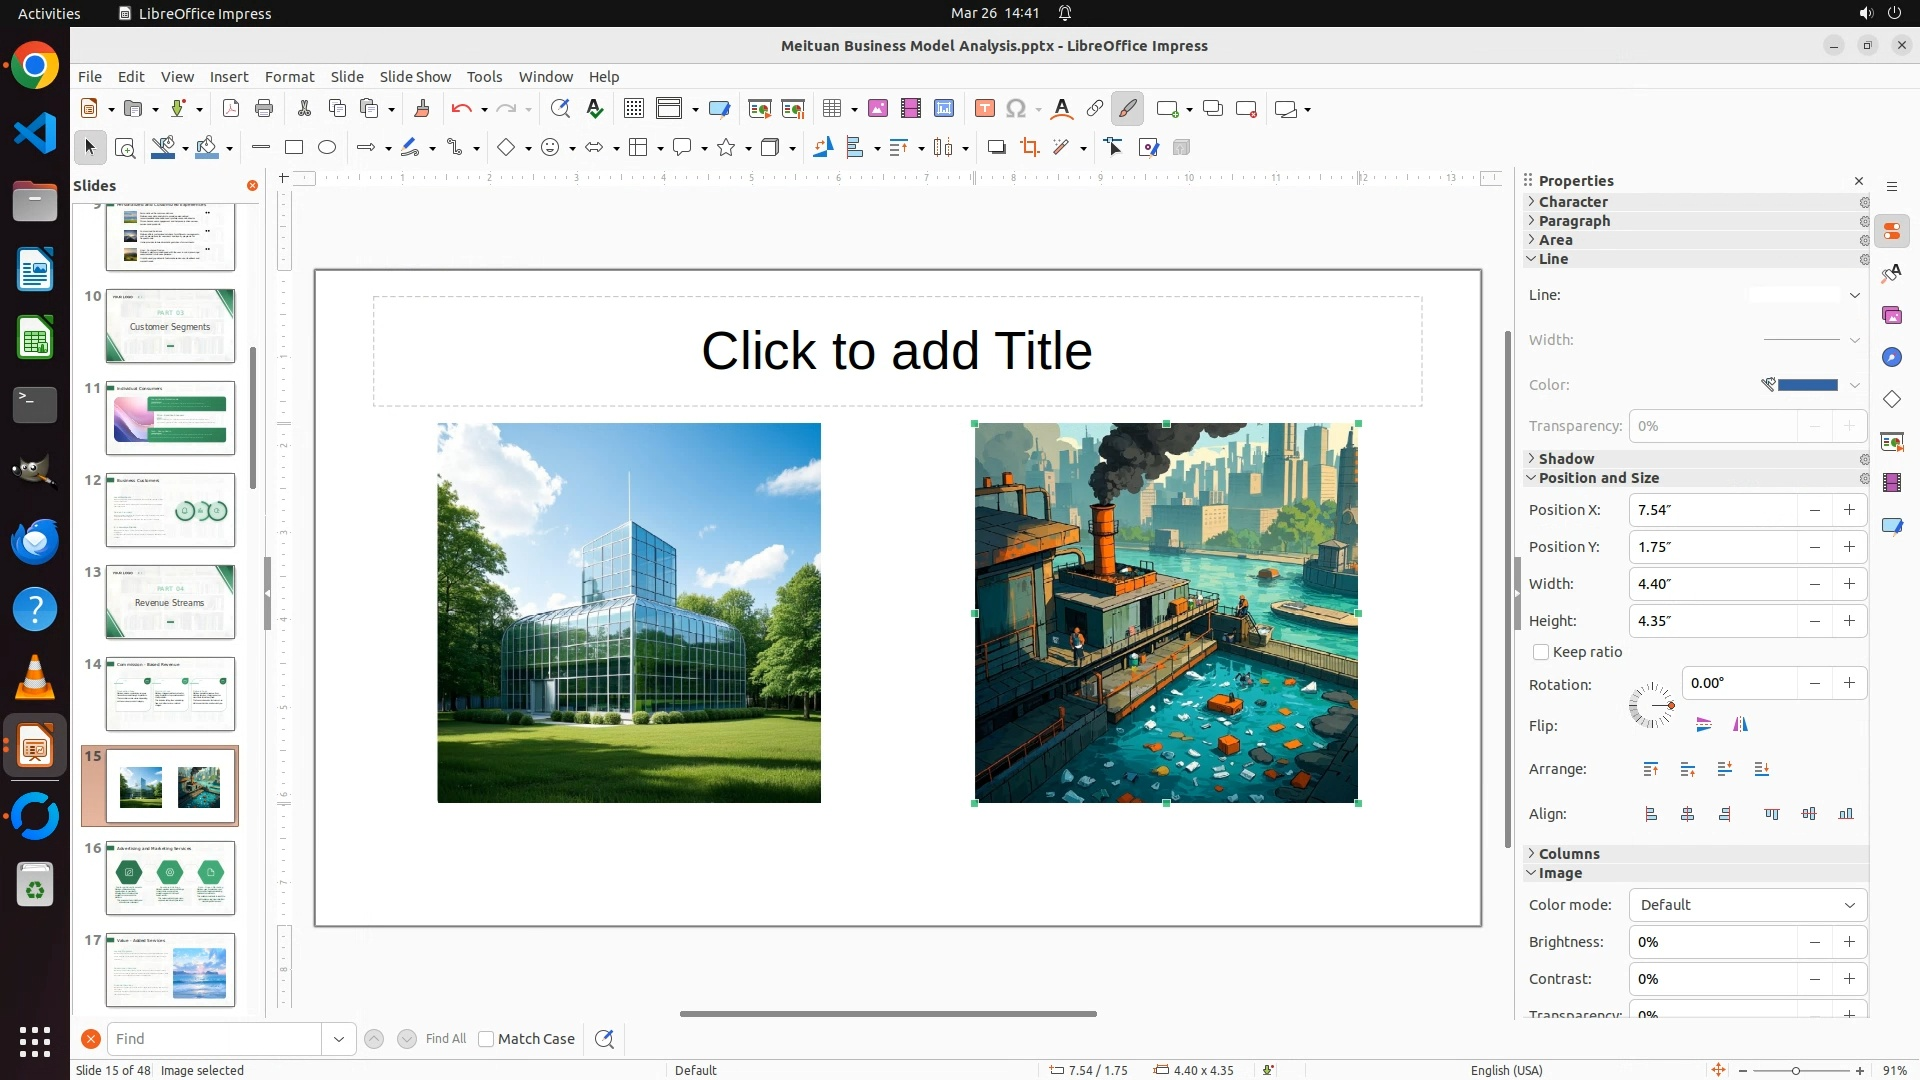The width and height of the screenshot is (1920, 1080).
Task: Select the slide 16 thumbnail
Action: click(170, 877)
